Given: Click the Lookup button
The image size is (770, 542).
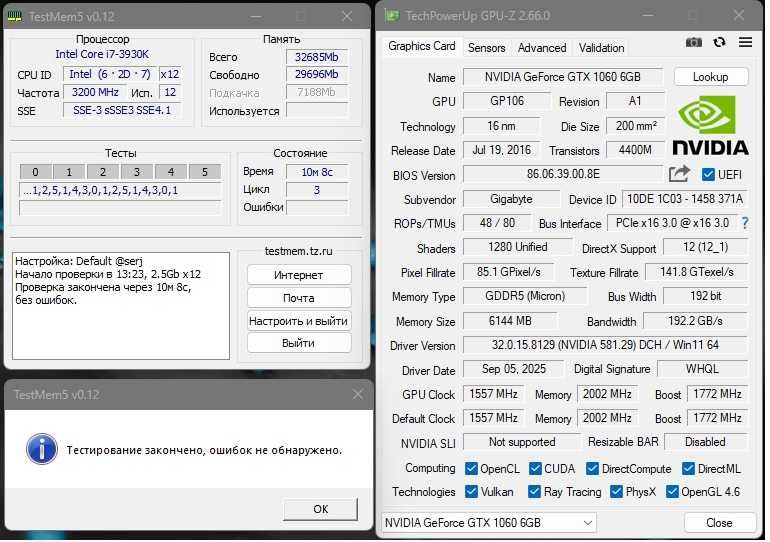Looking at the screenshot, I should [x=711, y=77].
